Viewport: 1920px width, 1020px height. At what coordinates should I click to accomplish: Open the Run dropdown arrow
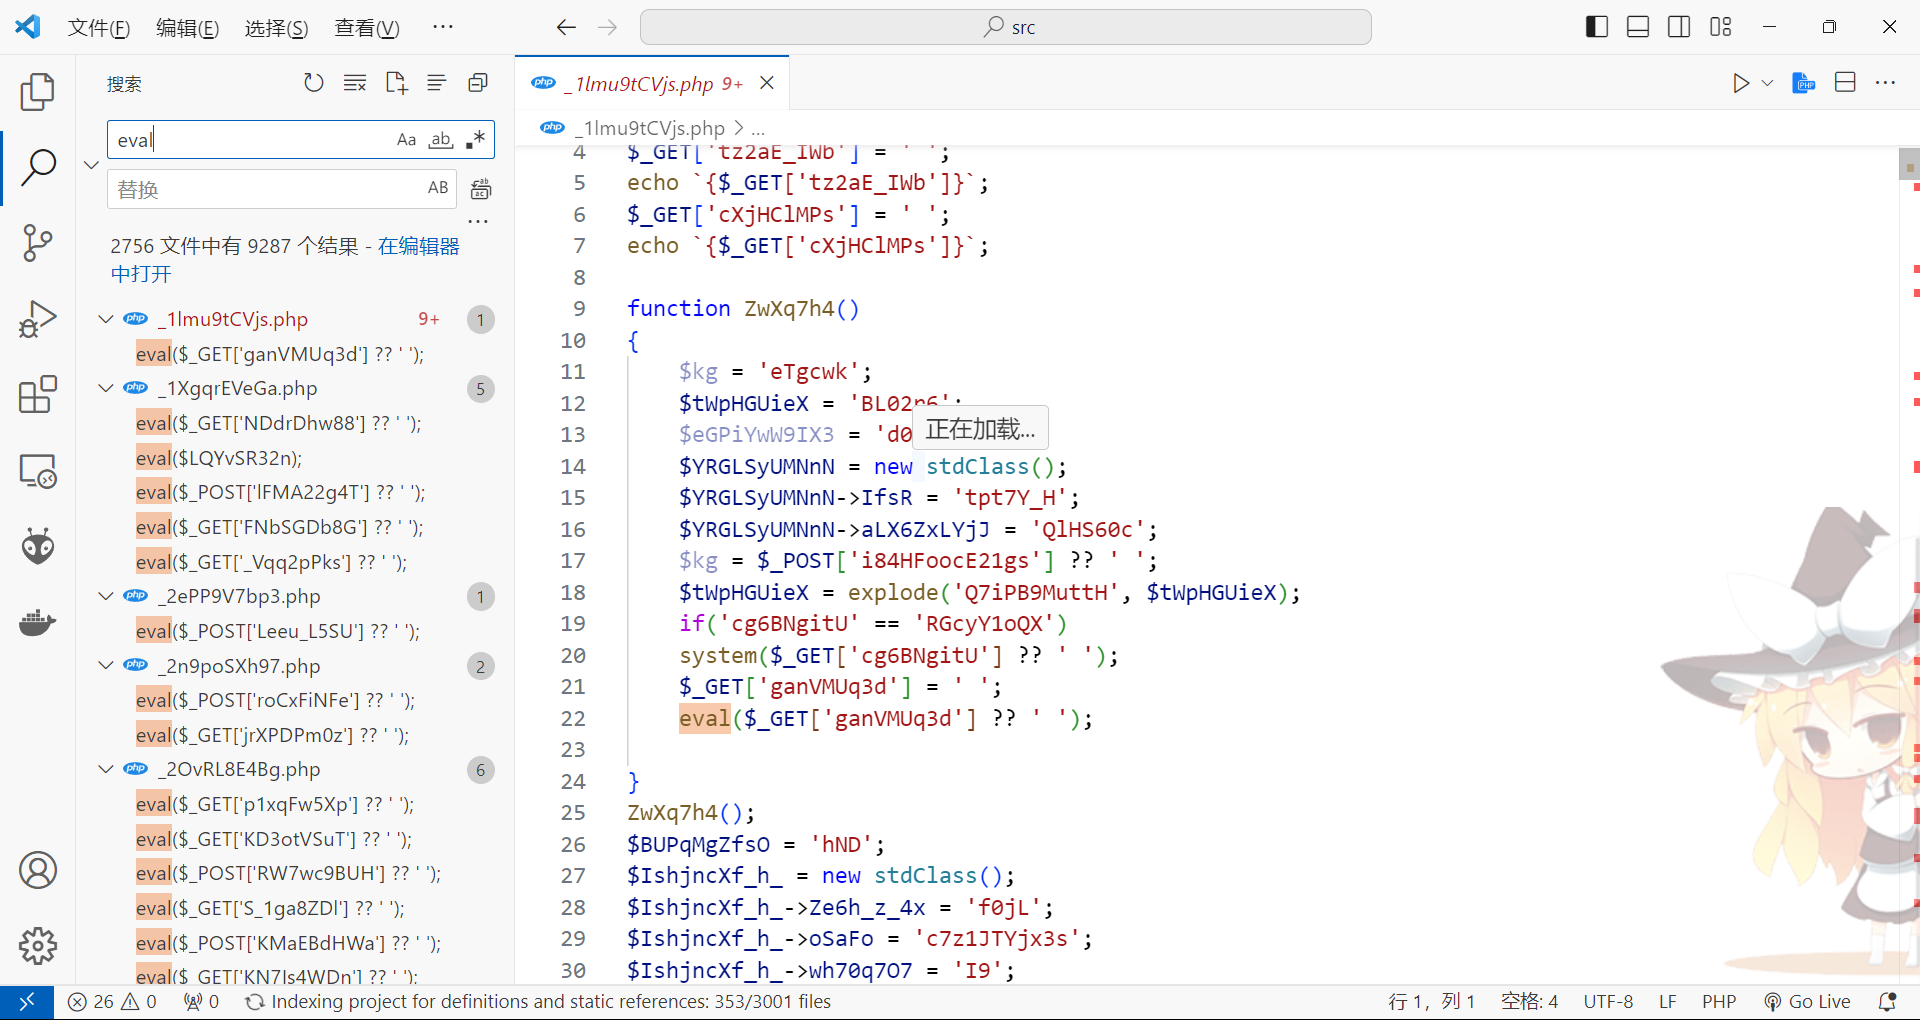(1767, 83)
